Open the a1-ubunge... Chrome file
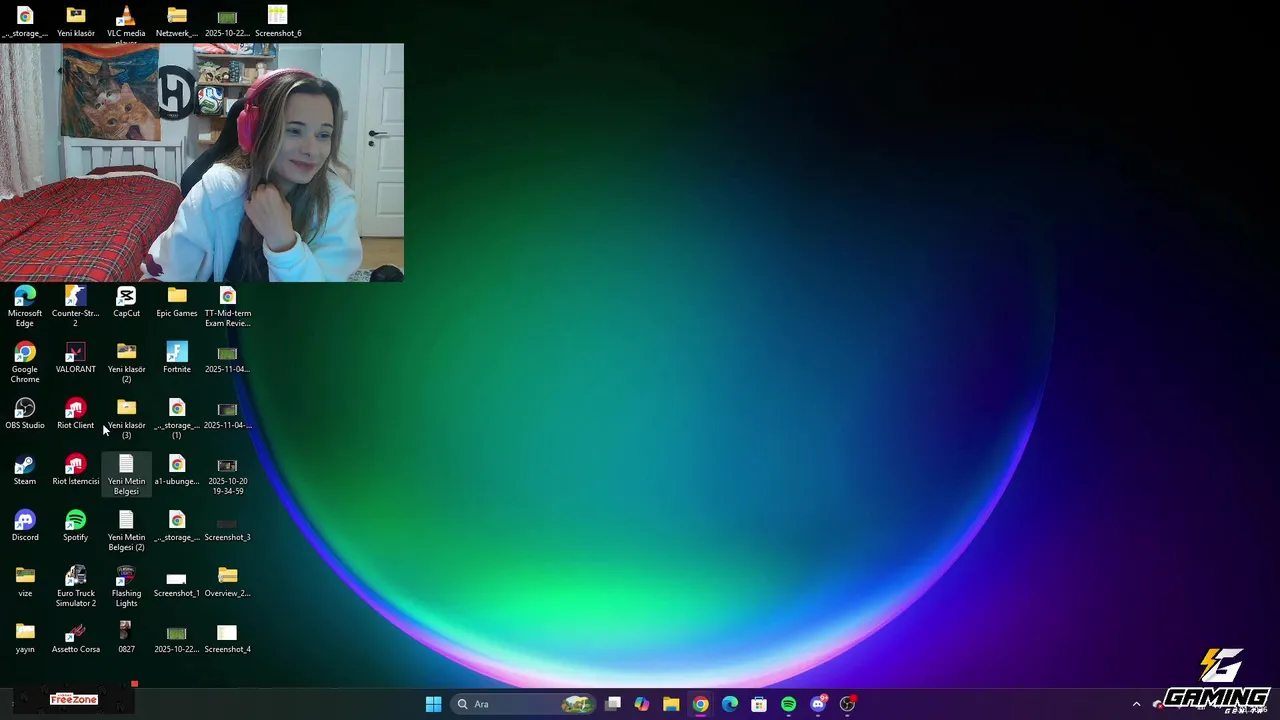Image resolution: width=1280 pixels, height=720 pixels. pos(177,470)
